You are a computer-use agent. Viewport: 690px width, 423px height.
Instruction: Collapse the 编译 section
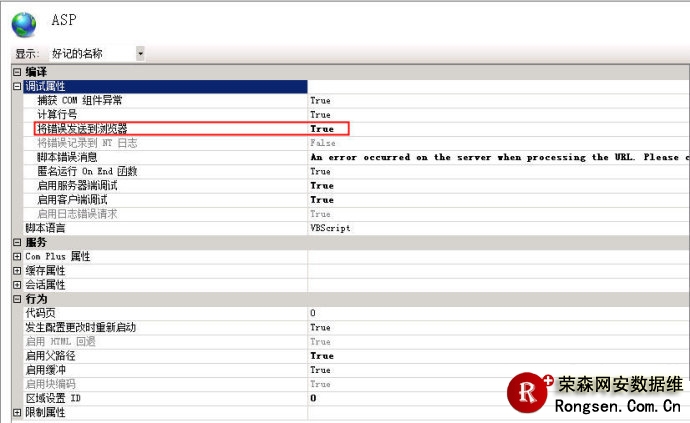pyautogui.click(x=17, y=72)
